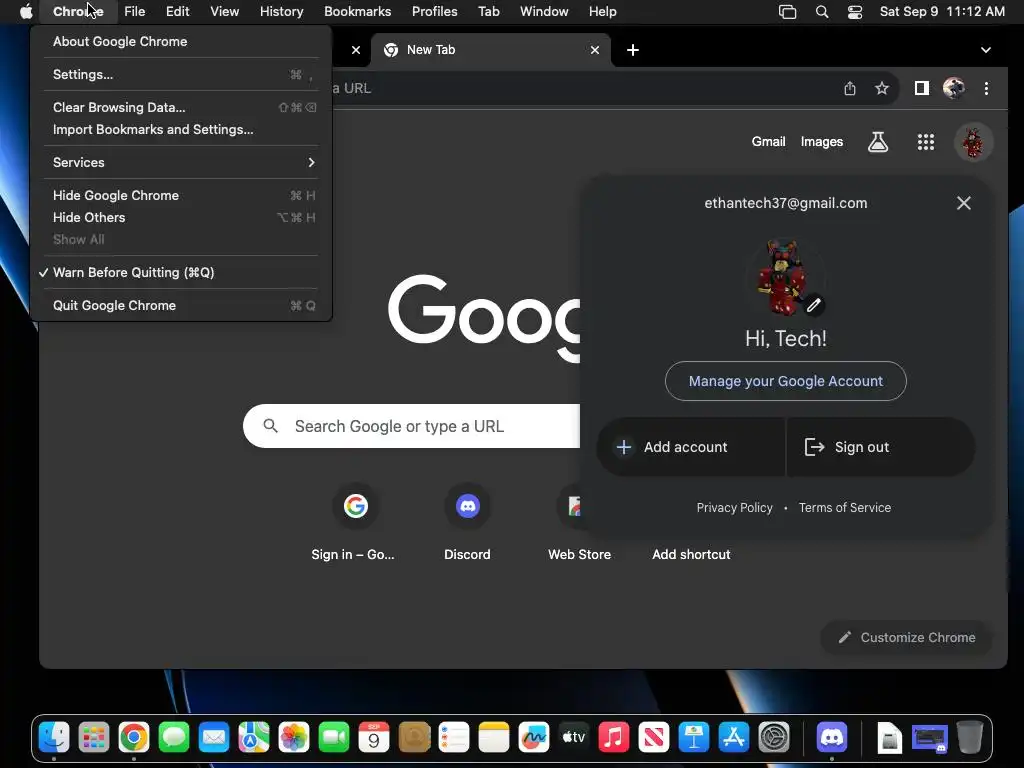This screenshot has width=1024, height=768.
Task: Open Chrome profile avatar in toolbar
Action: coord(954,88)
